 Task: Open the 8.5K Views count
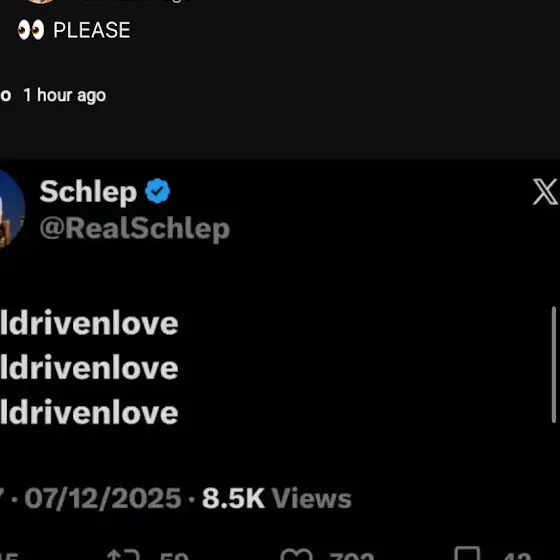tap(277, 499)
